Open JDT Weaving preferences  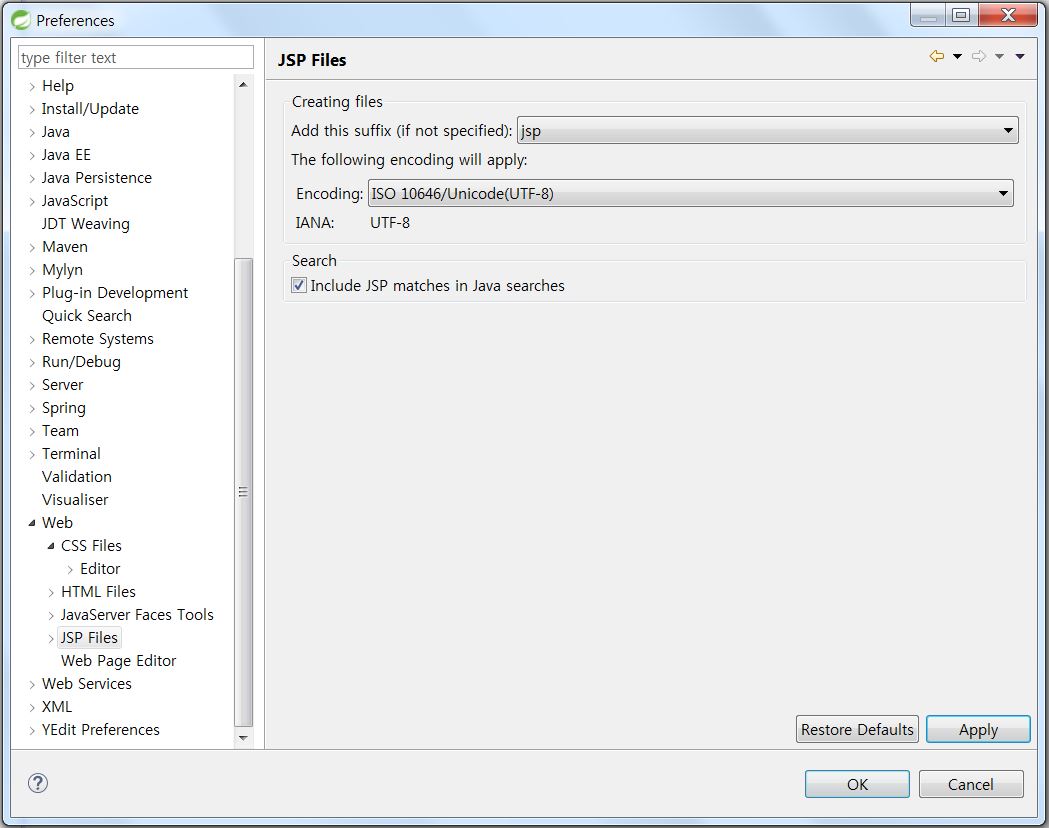pos(86,223)
